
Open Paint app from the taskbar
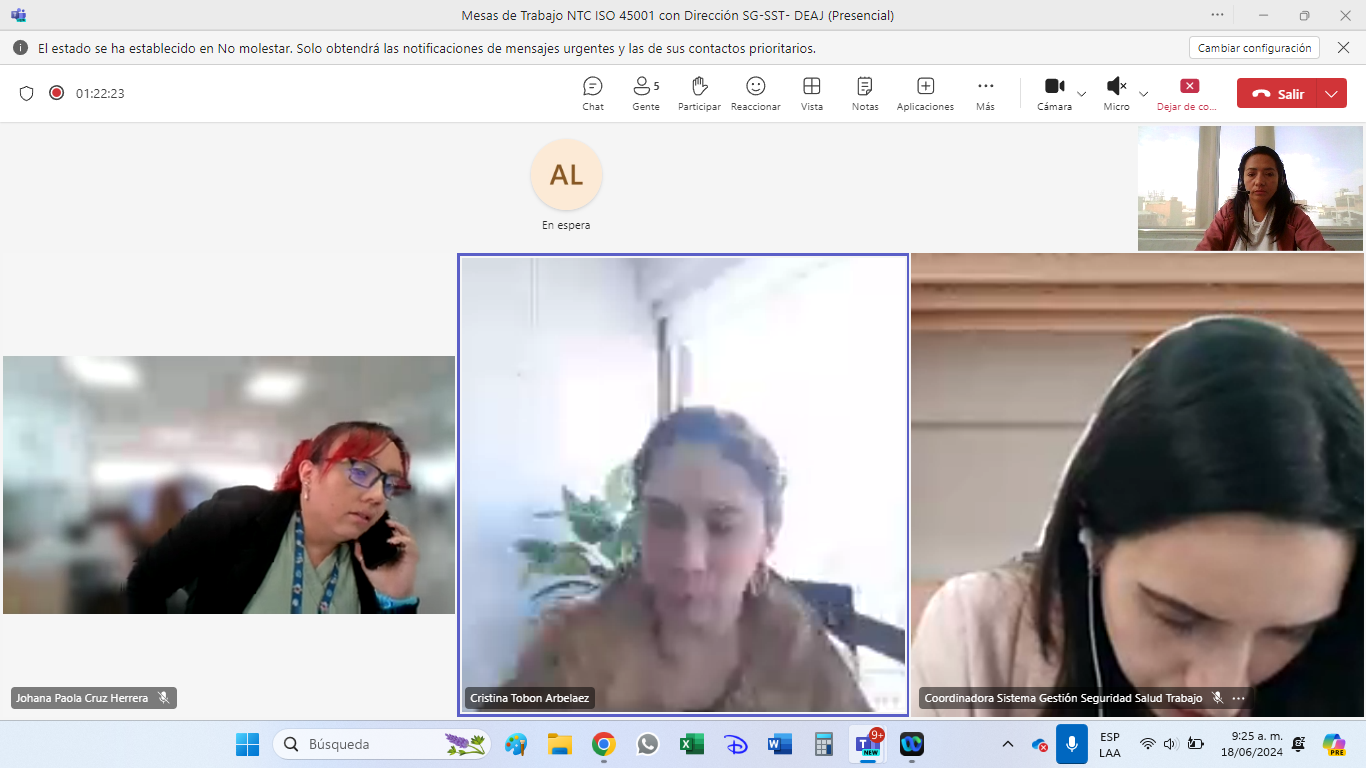pos(516,744)
